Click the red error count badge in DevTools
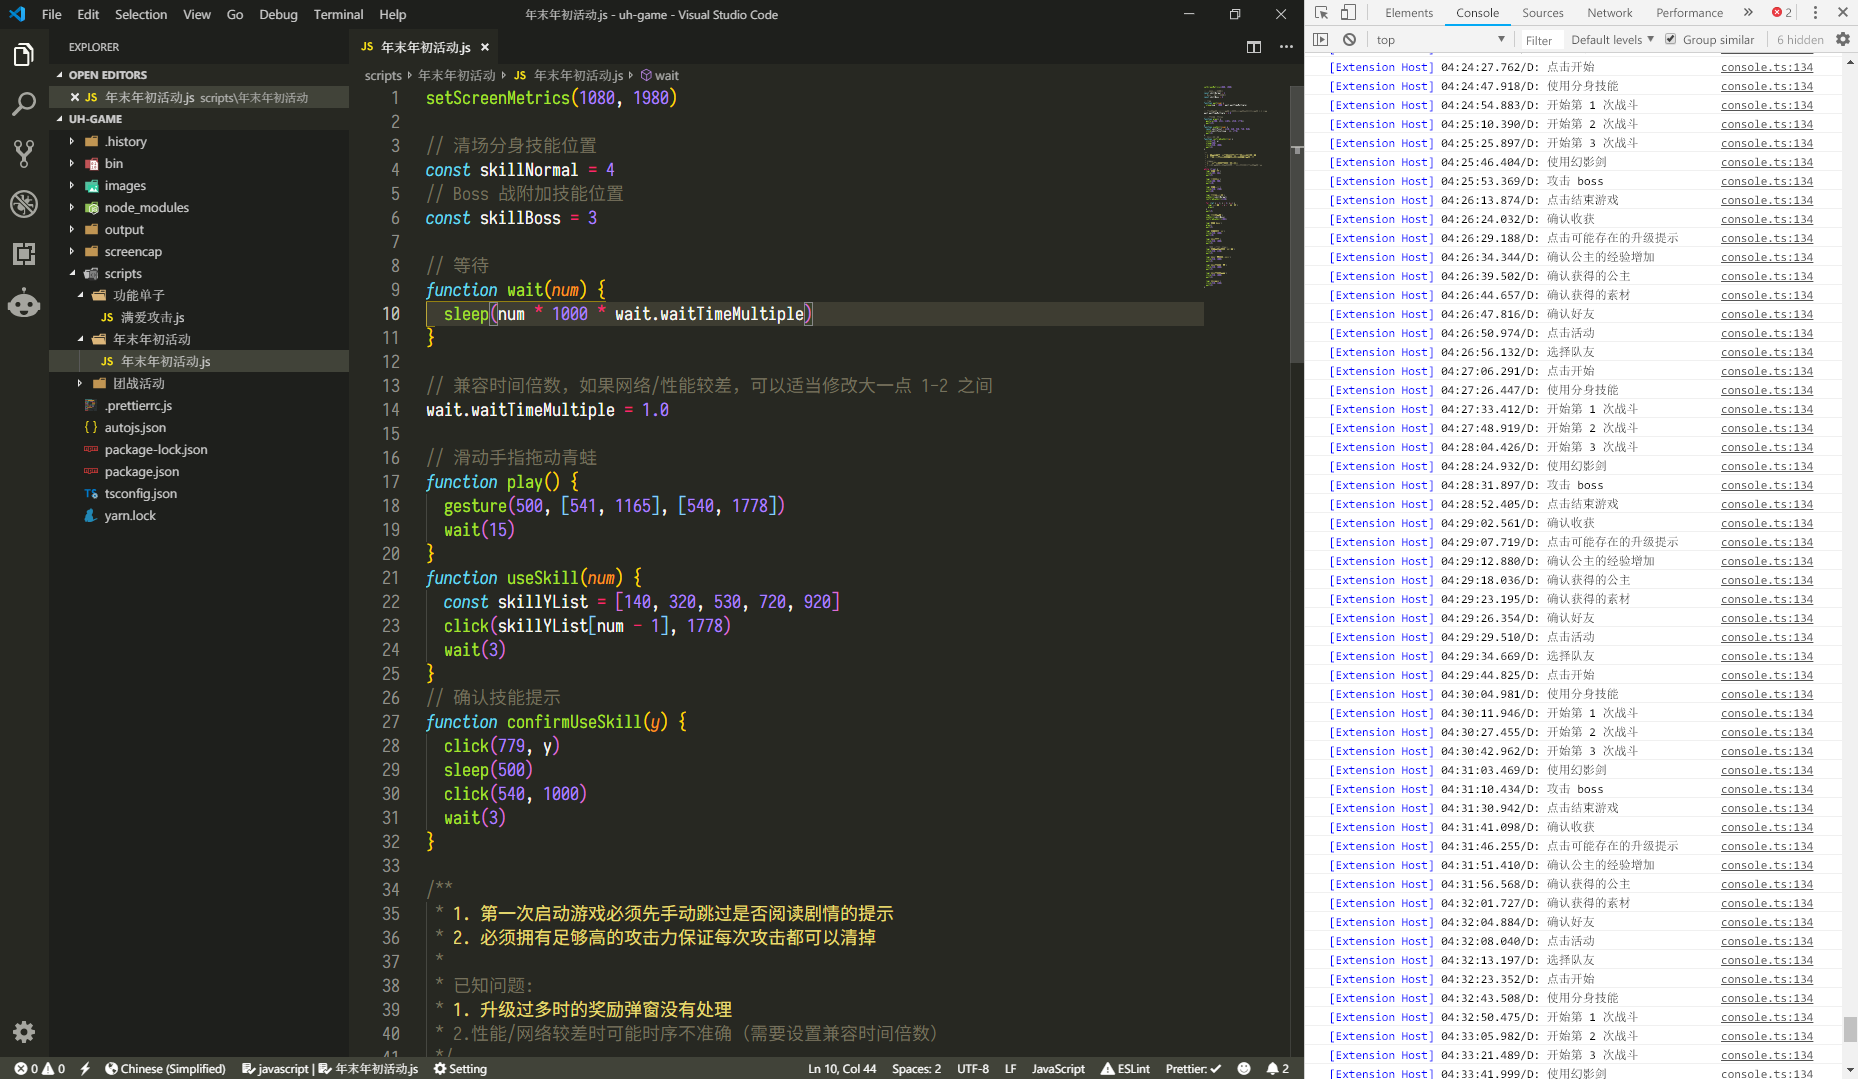This screenshot has height=1079, width=1858. pyautogui.click(x=1782, y=13)
